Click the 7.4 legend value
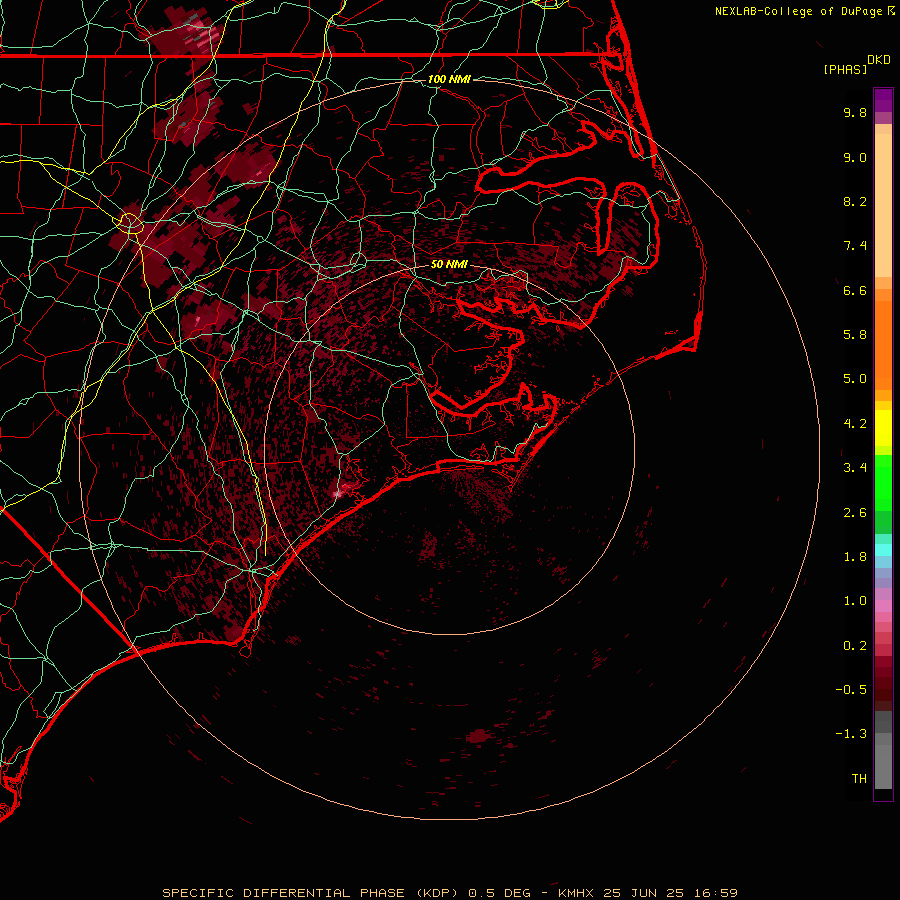Image resolution: width=900 pixels, height=900 pixels. coord(855,246)
